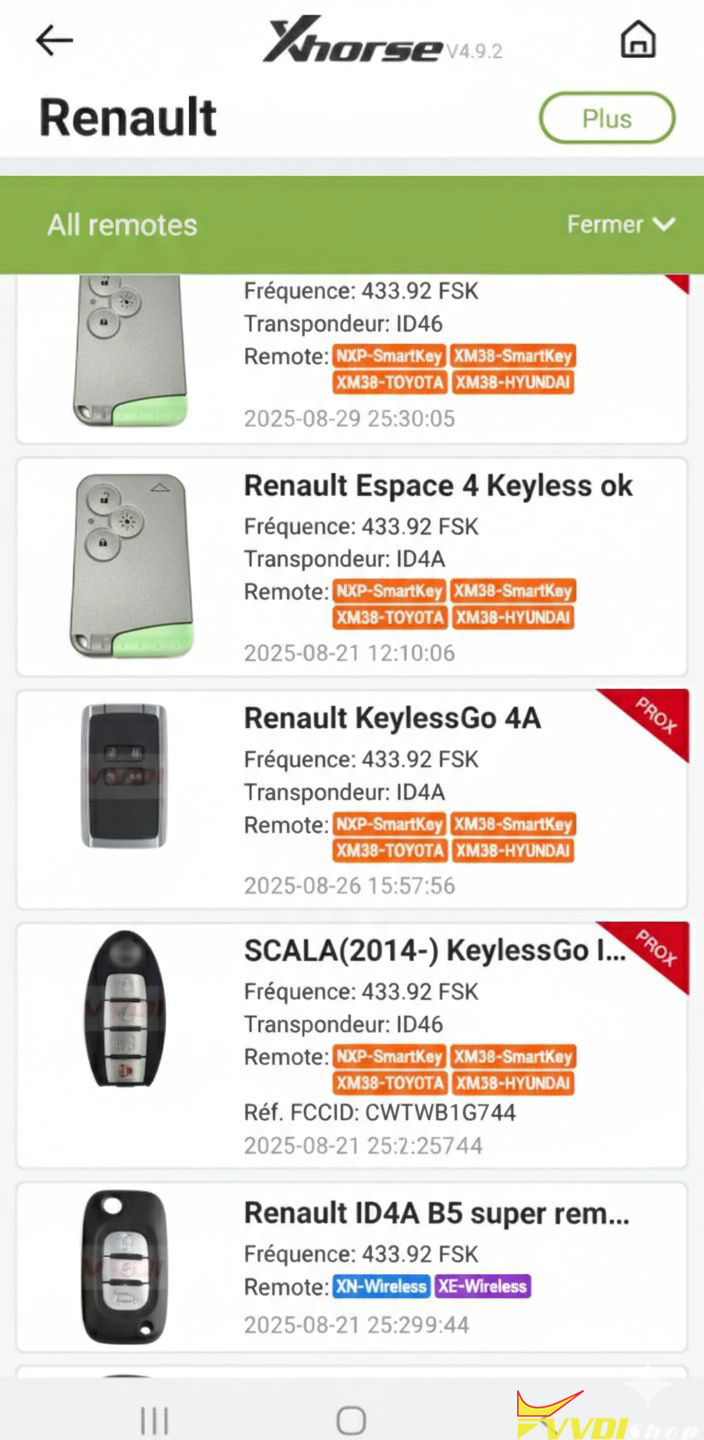Open SCALA(2014-) KeylessGo remote entry
704x1440 pixels.
(x=435, y=950)
